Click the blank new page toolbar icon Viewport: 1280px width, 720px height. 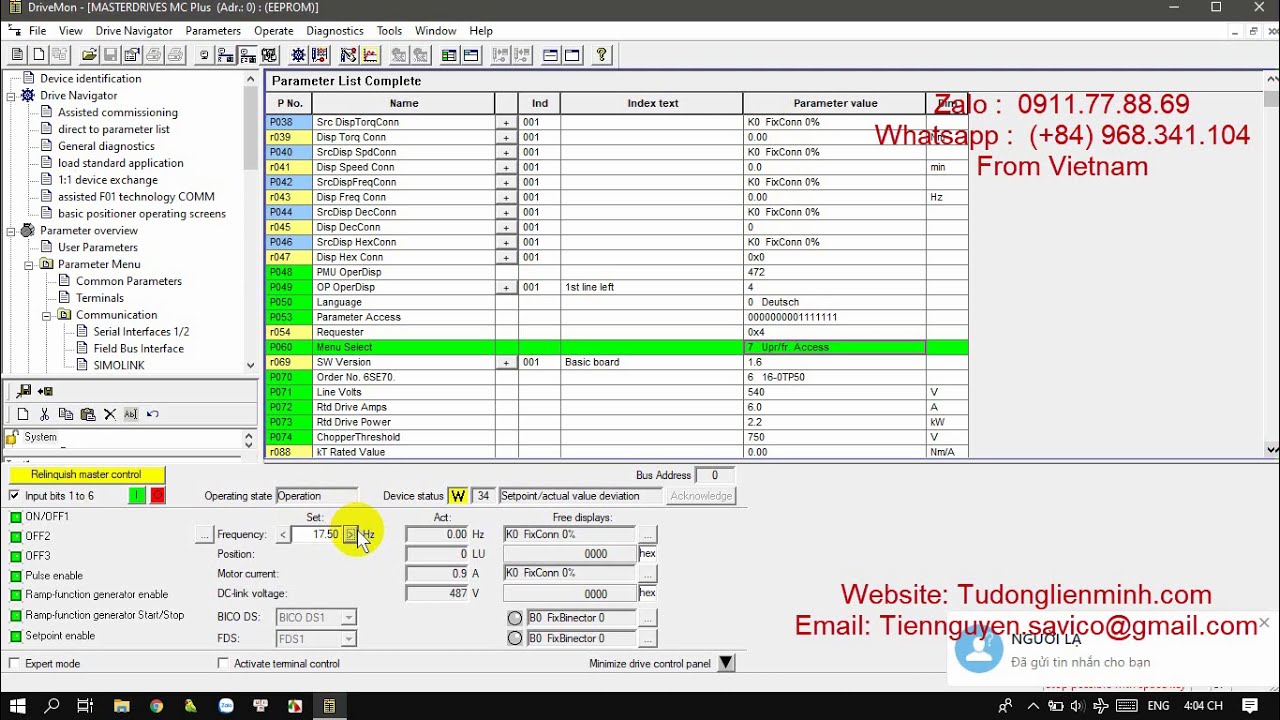click(x=38, y=55)
